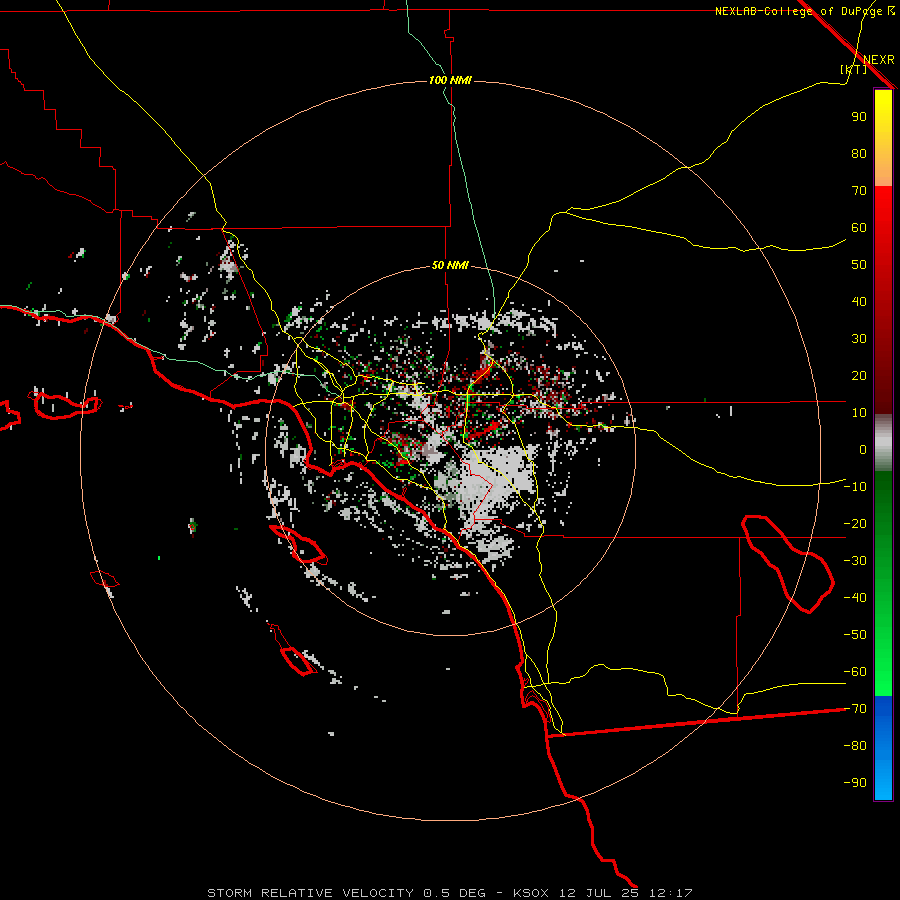This screenshot has height=900, width=900.
Task: Click the -40 value on the velocity scale
Action: pos(855,598)
